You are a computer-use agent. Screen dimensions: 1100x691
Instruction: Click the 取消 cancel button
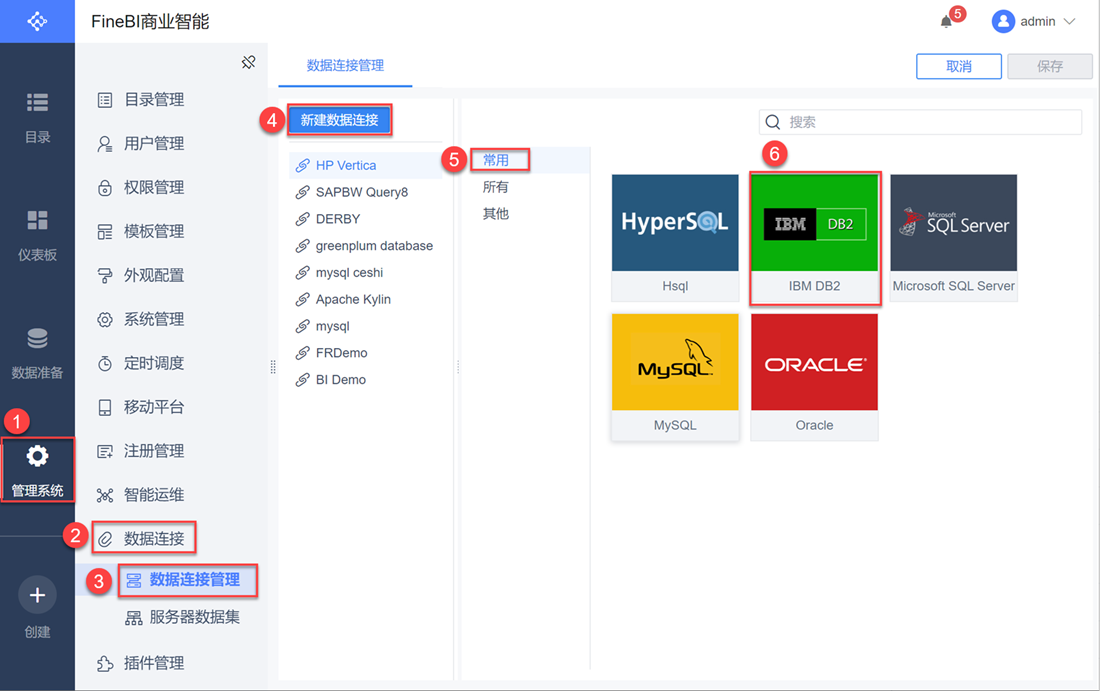click(958, 66)
